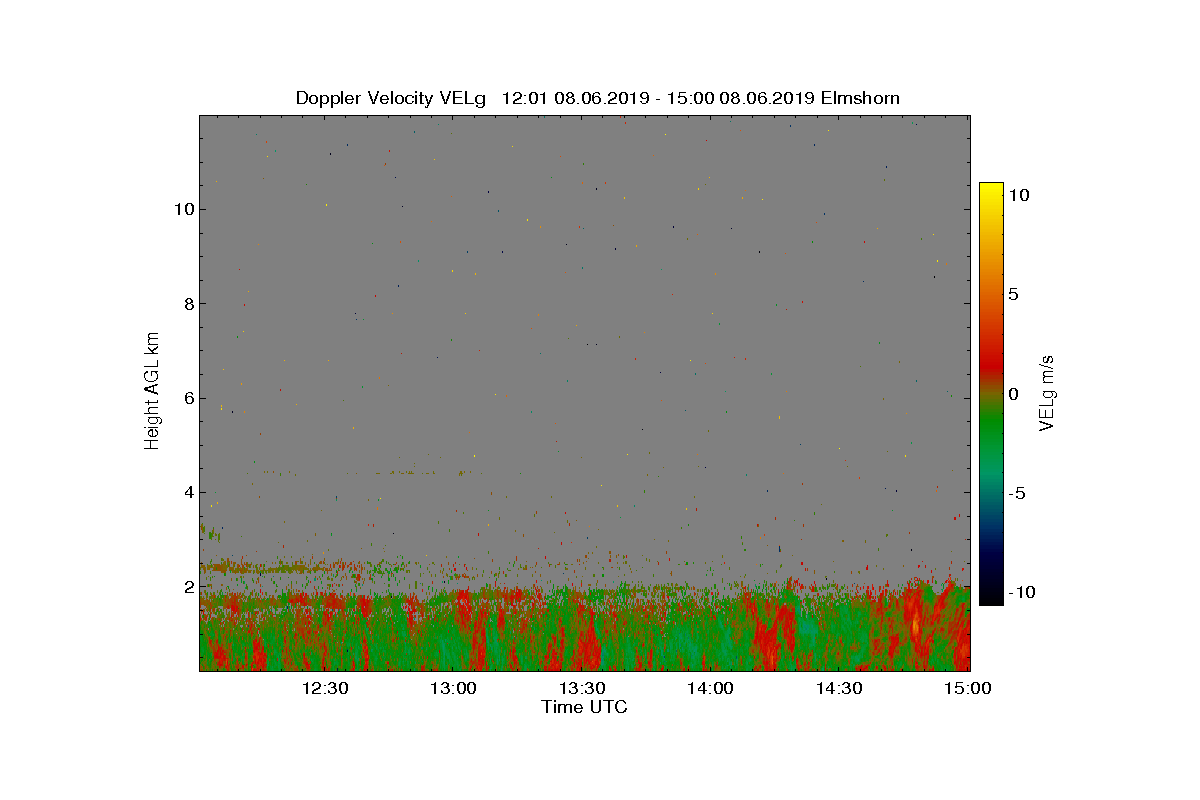Screen dimensions: 1200x800
Task: Click the 'VELg m/s' colorbar title
Action: [1047, 393]
